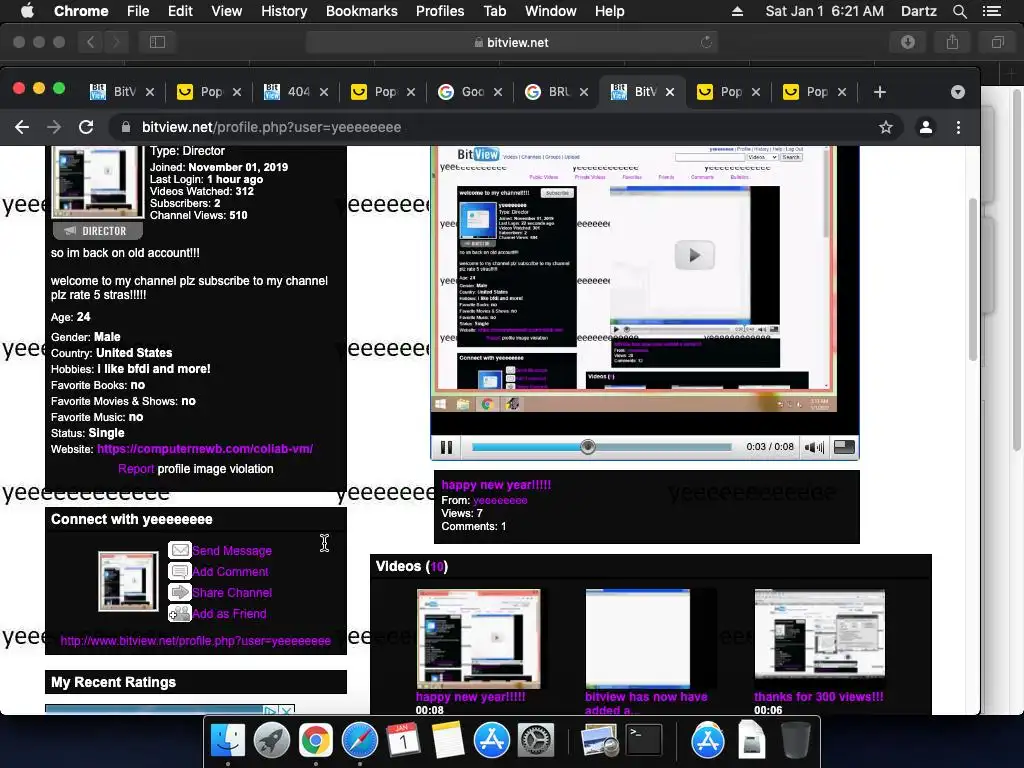
Task: Open Chrome's three-dot menu
Action: point(958,127)
